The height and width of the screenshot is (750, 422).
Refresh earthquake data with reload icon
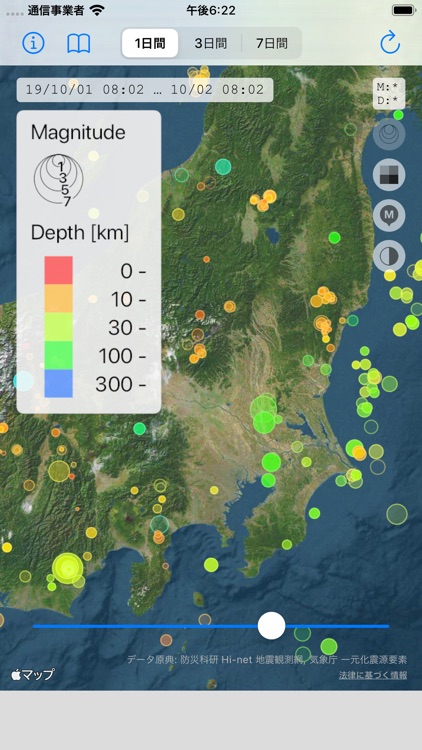[390, 43]
